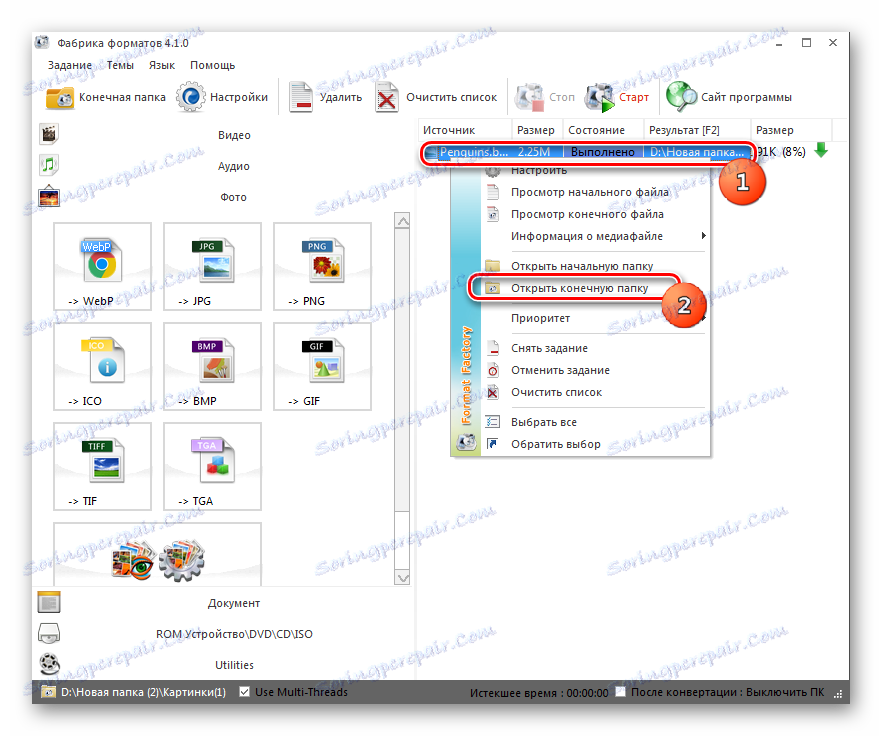The image size is (882, 736).
Task: Click format list scrollbar up arrow
Action: (403, 221)
